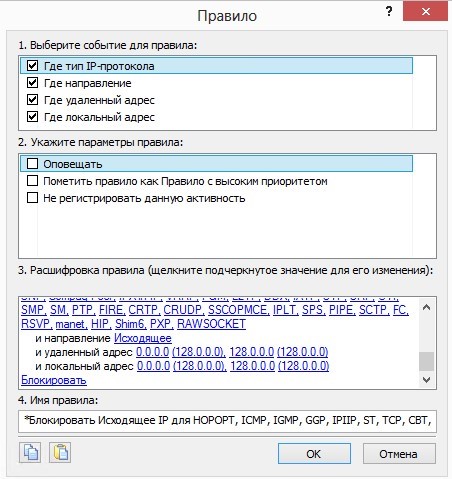Click the copy rule icon
The width and height of the screenshot is (452, 479).
30,452
